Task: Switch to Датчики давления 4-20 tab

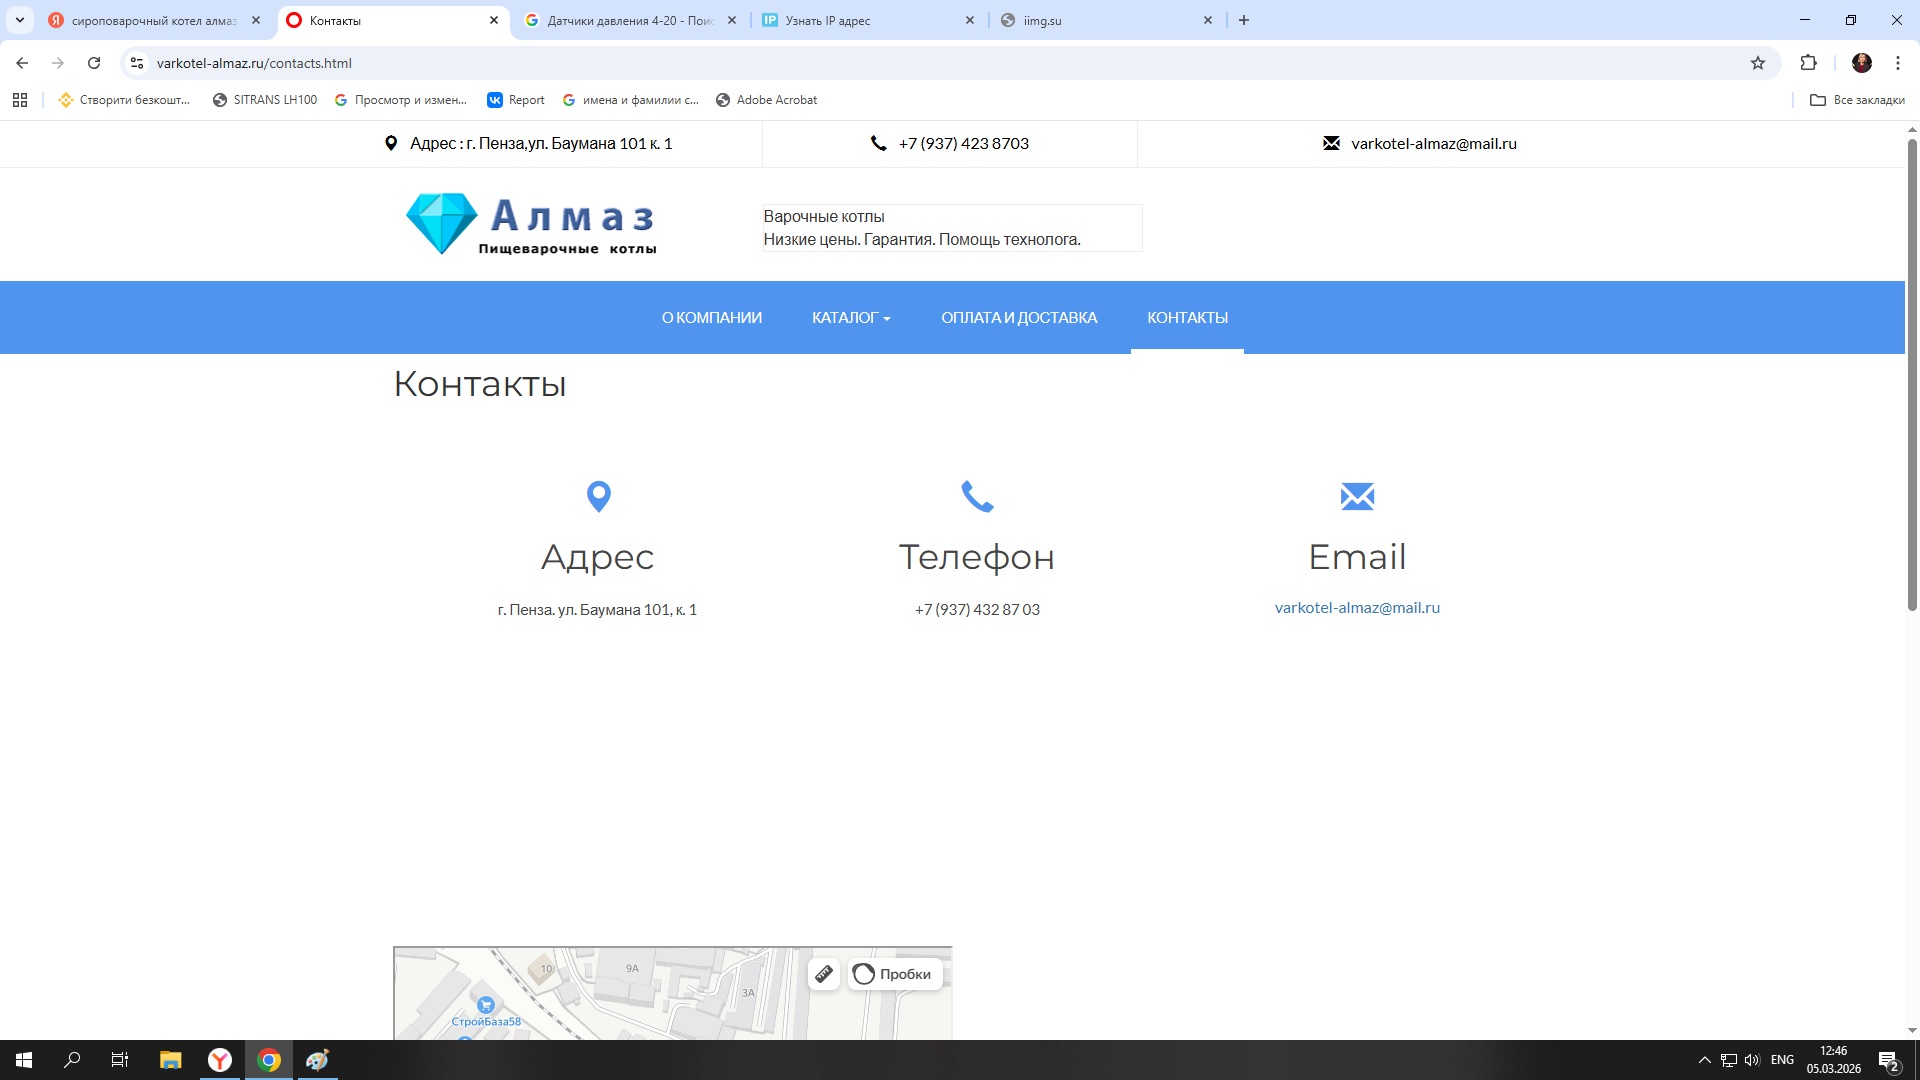Action: point(630,20)
